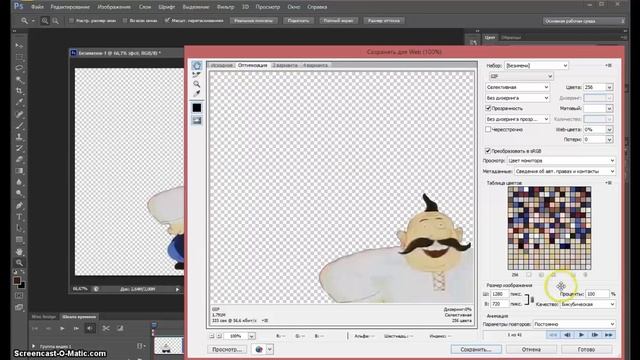Open the Селективная color reduction dropdown

(x=517, y=87)
